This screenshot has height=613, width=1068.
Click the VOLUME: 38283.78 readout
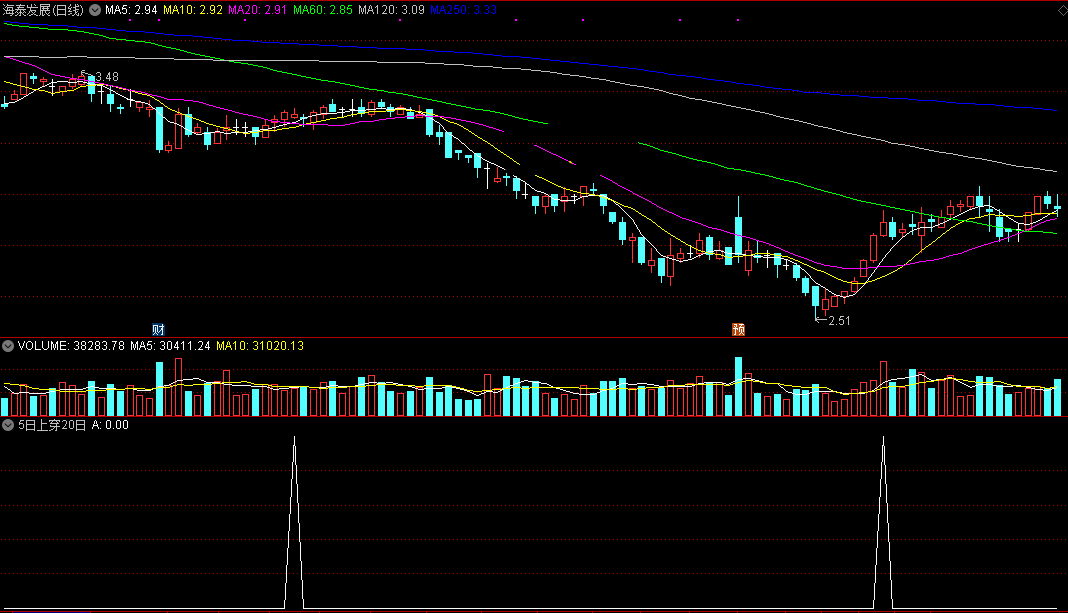pyautogui.click(x=71, y=346)
